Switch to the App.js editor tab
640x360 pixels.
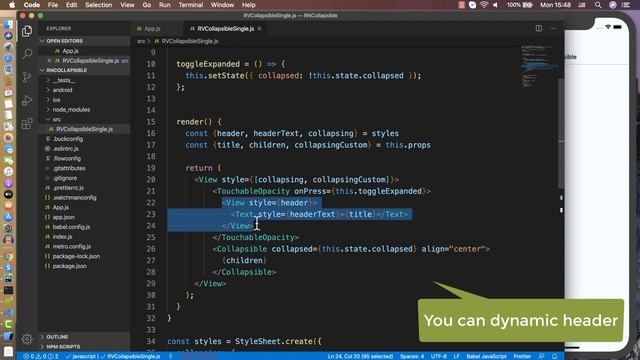[x=152, y=29]
